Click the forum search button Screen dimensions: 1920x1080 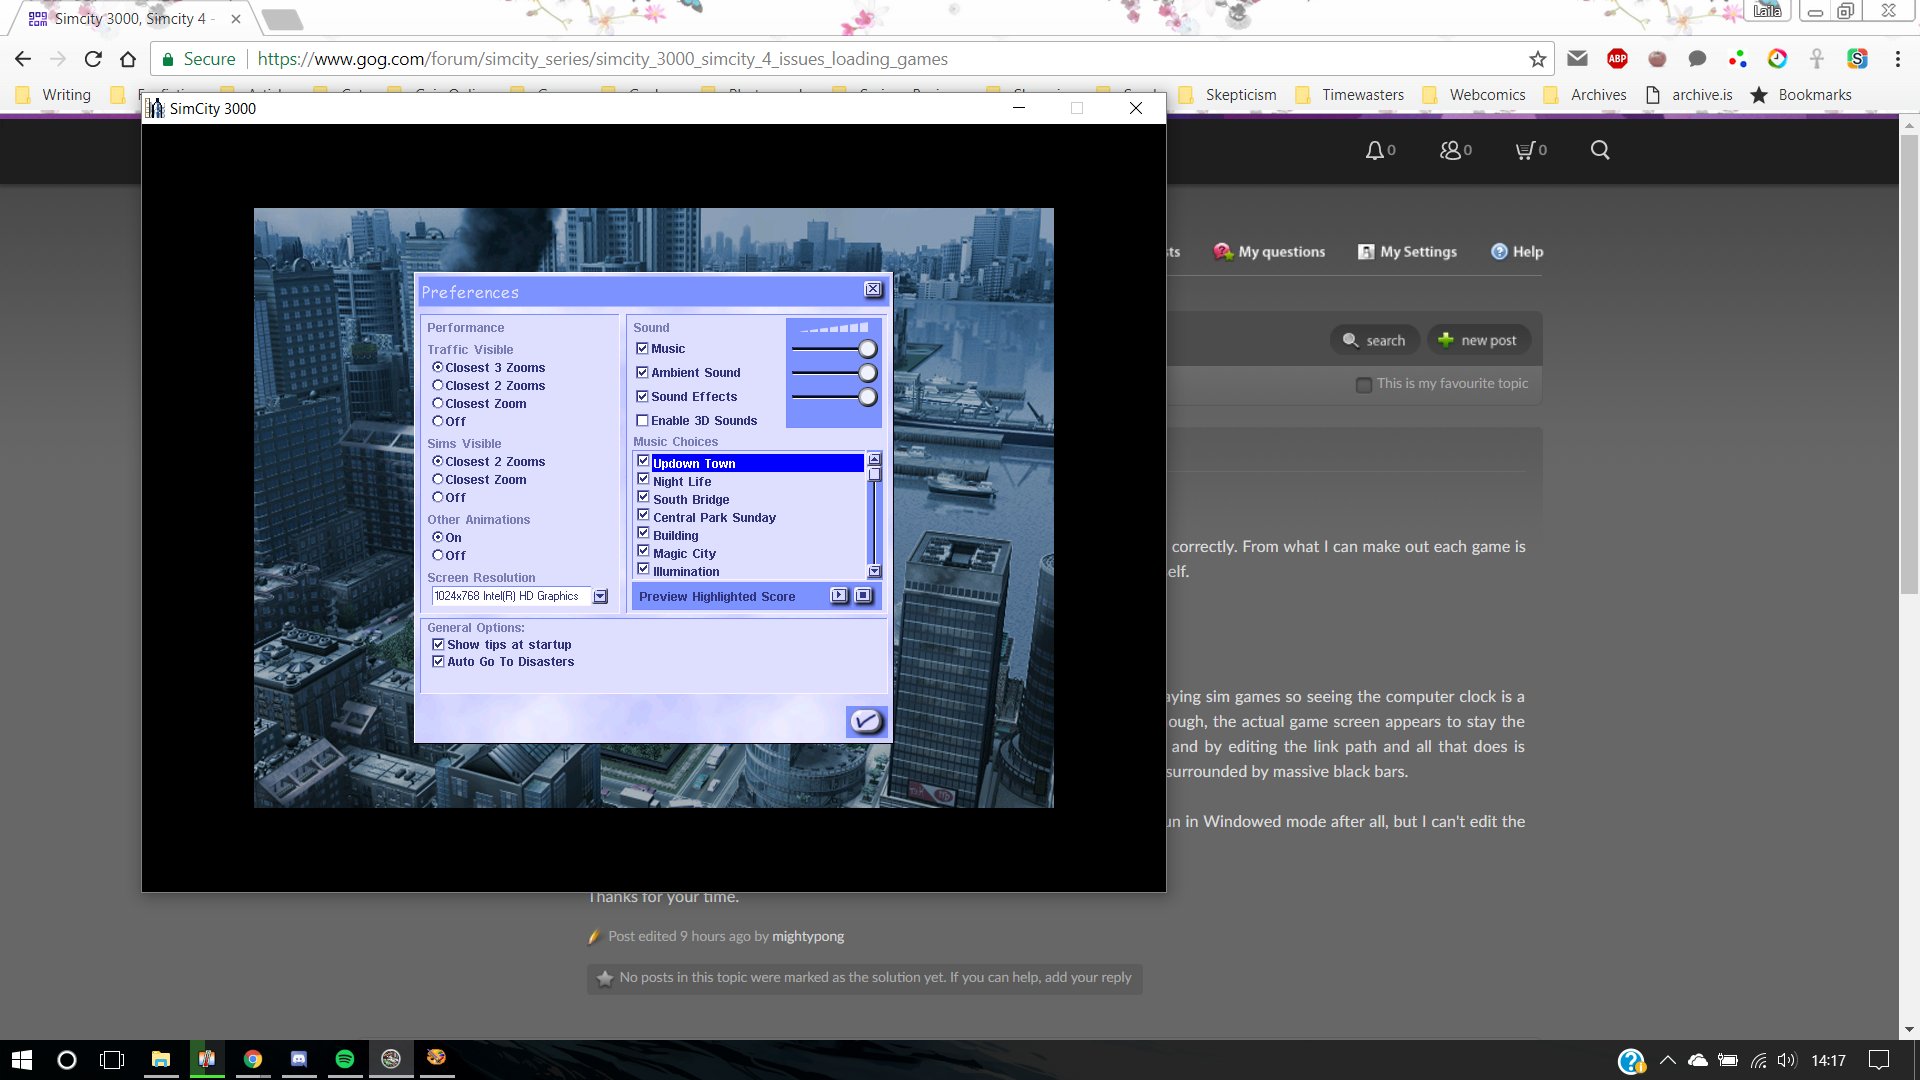point(1374,340)
